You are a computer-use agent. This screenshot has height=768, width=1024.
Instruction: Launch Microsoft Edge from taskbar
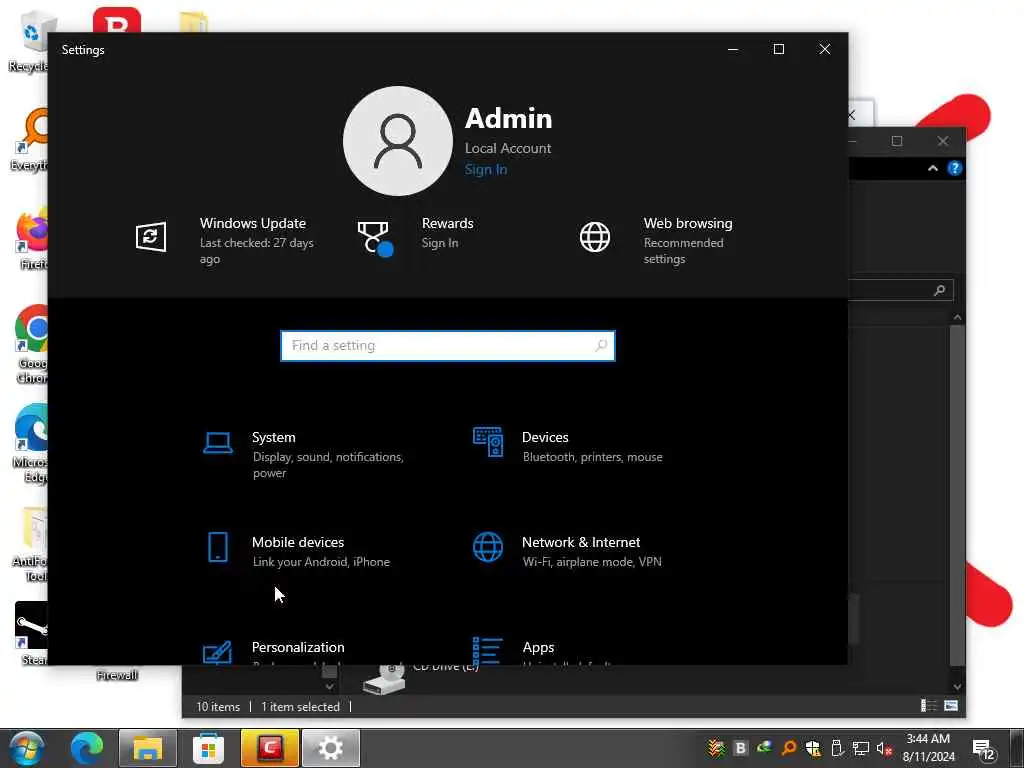(x=87, y=748)
